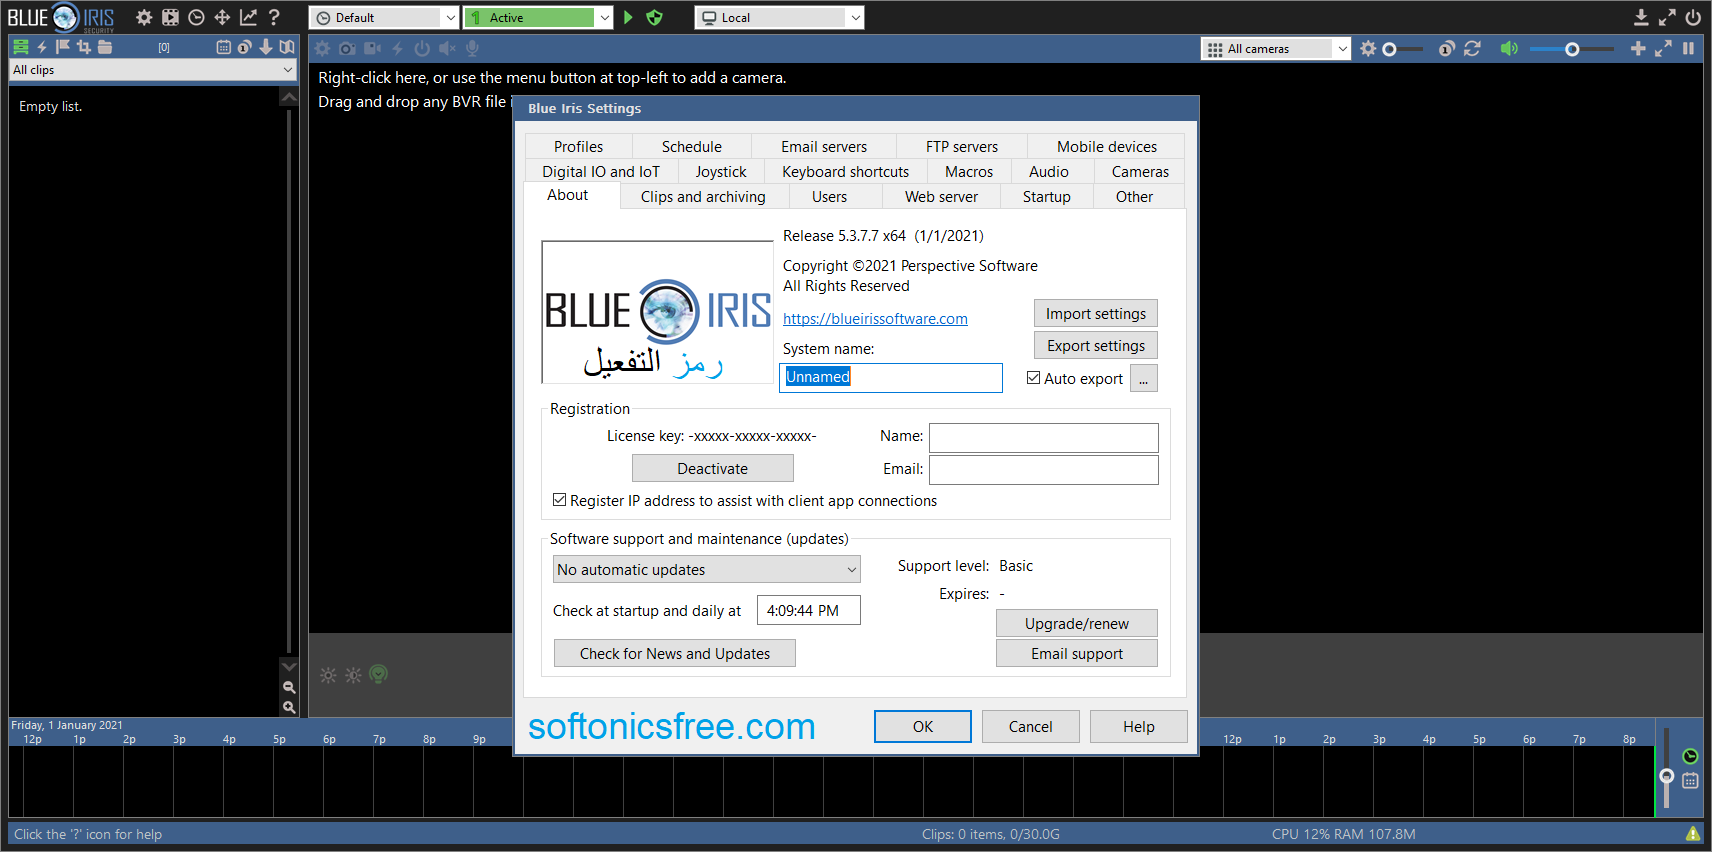This screenshot has height=852, width=1712.
Task: Click the Export settings button
Action: (x=1096, y=345)
